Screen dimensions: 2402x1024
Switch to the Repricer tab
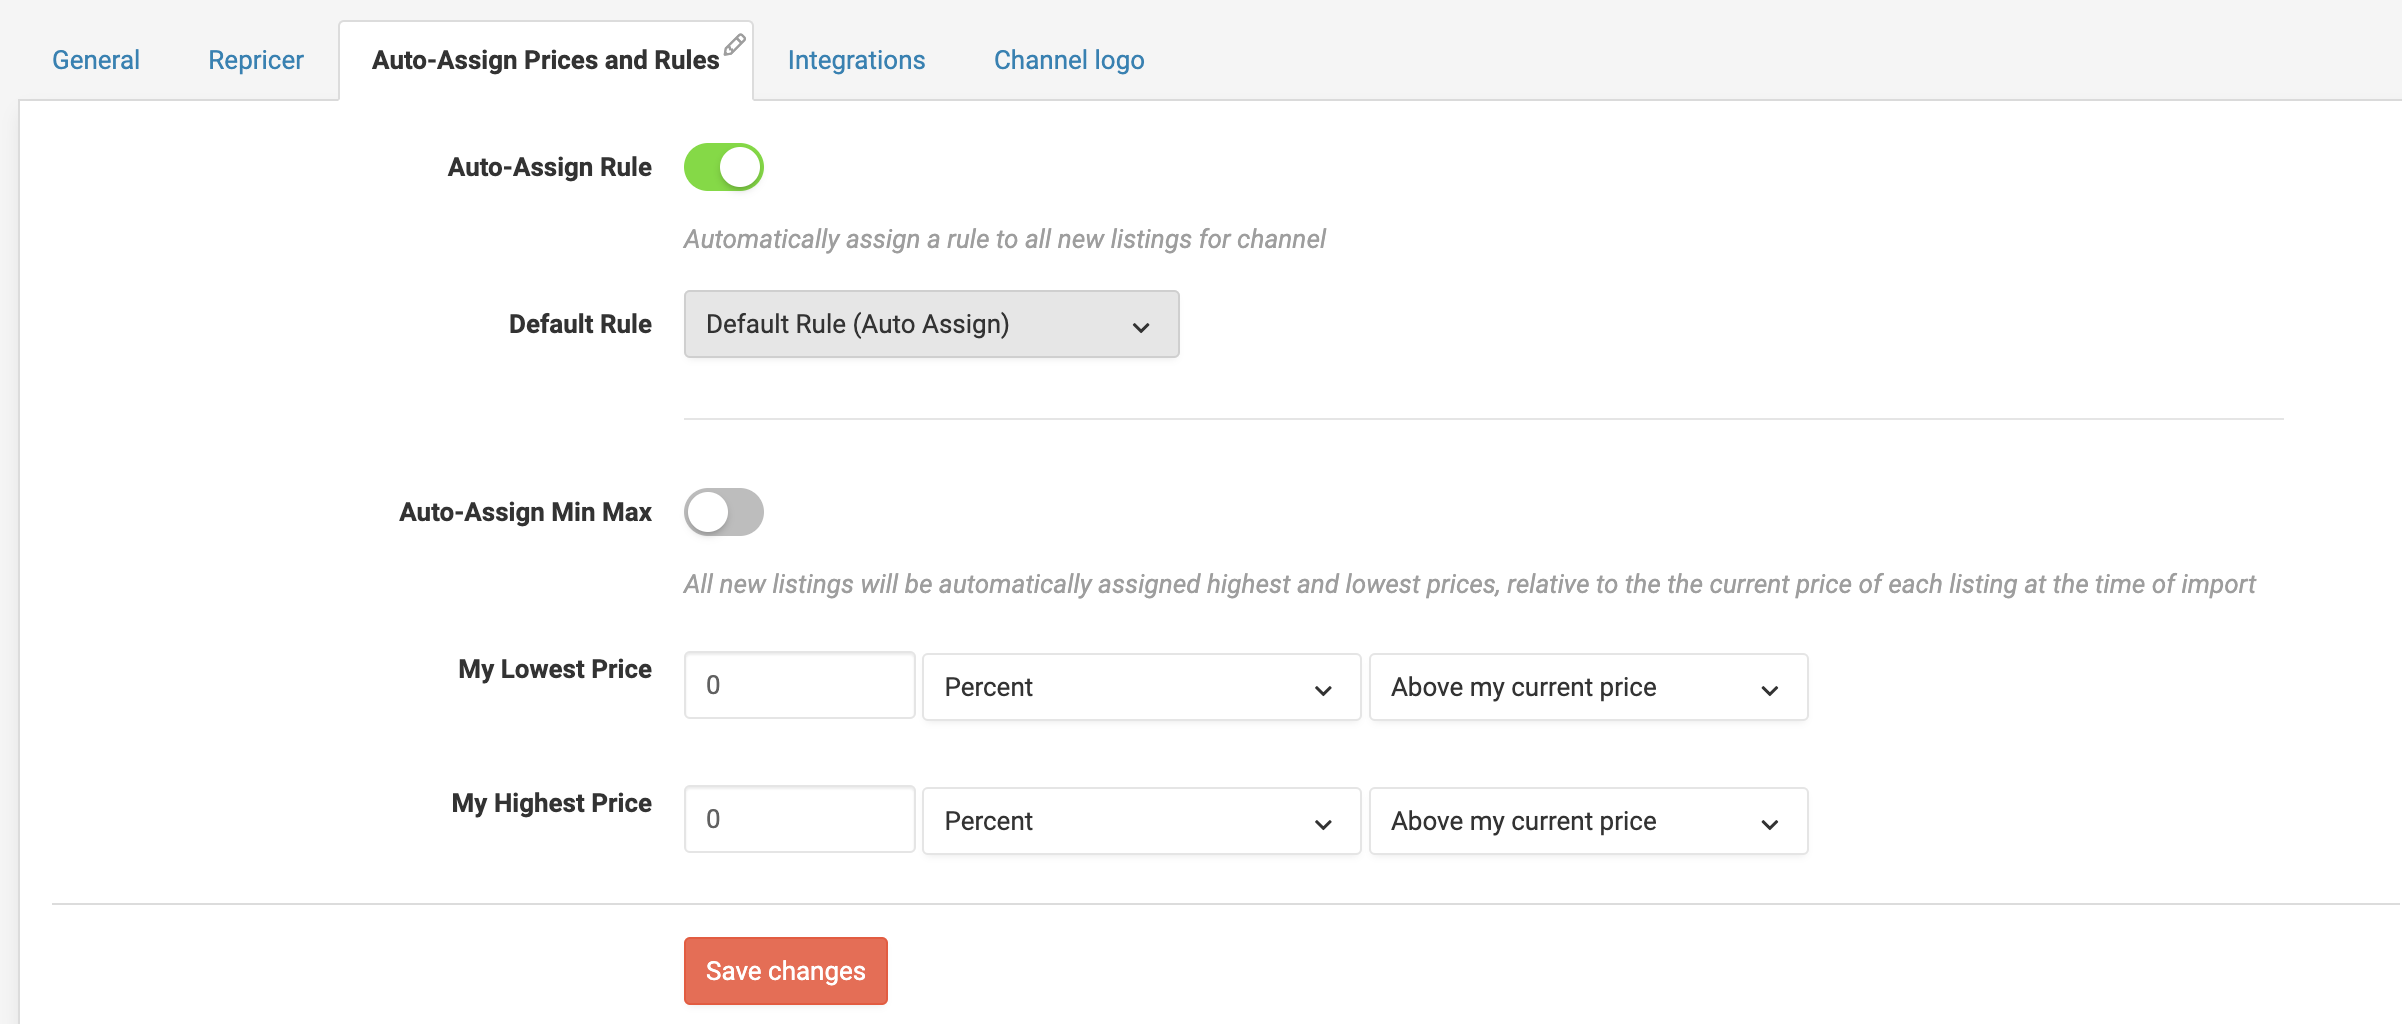click(x=256, y=60)
